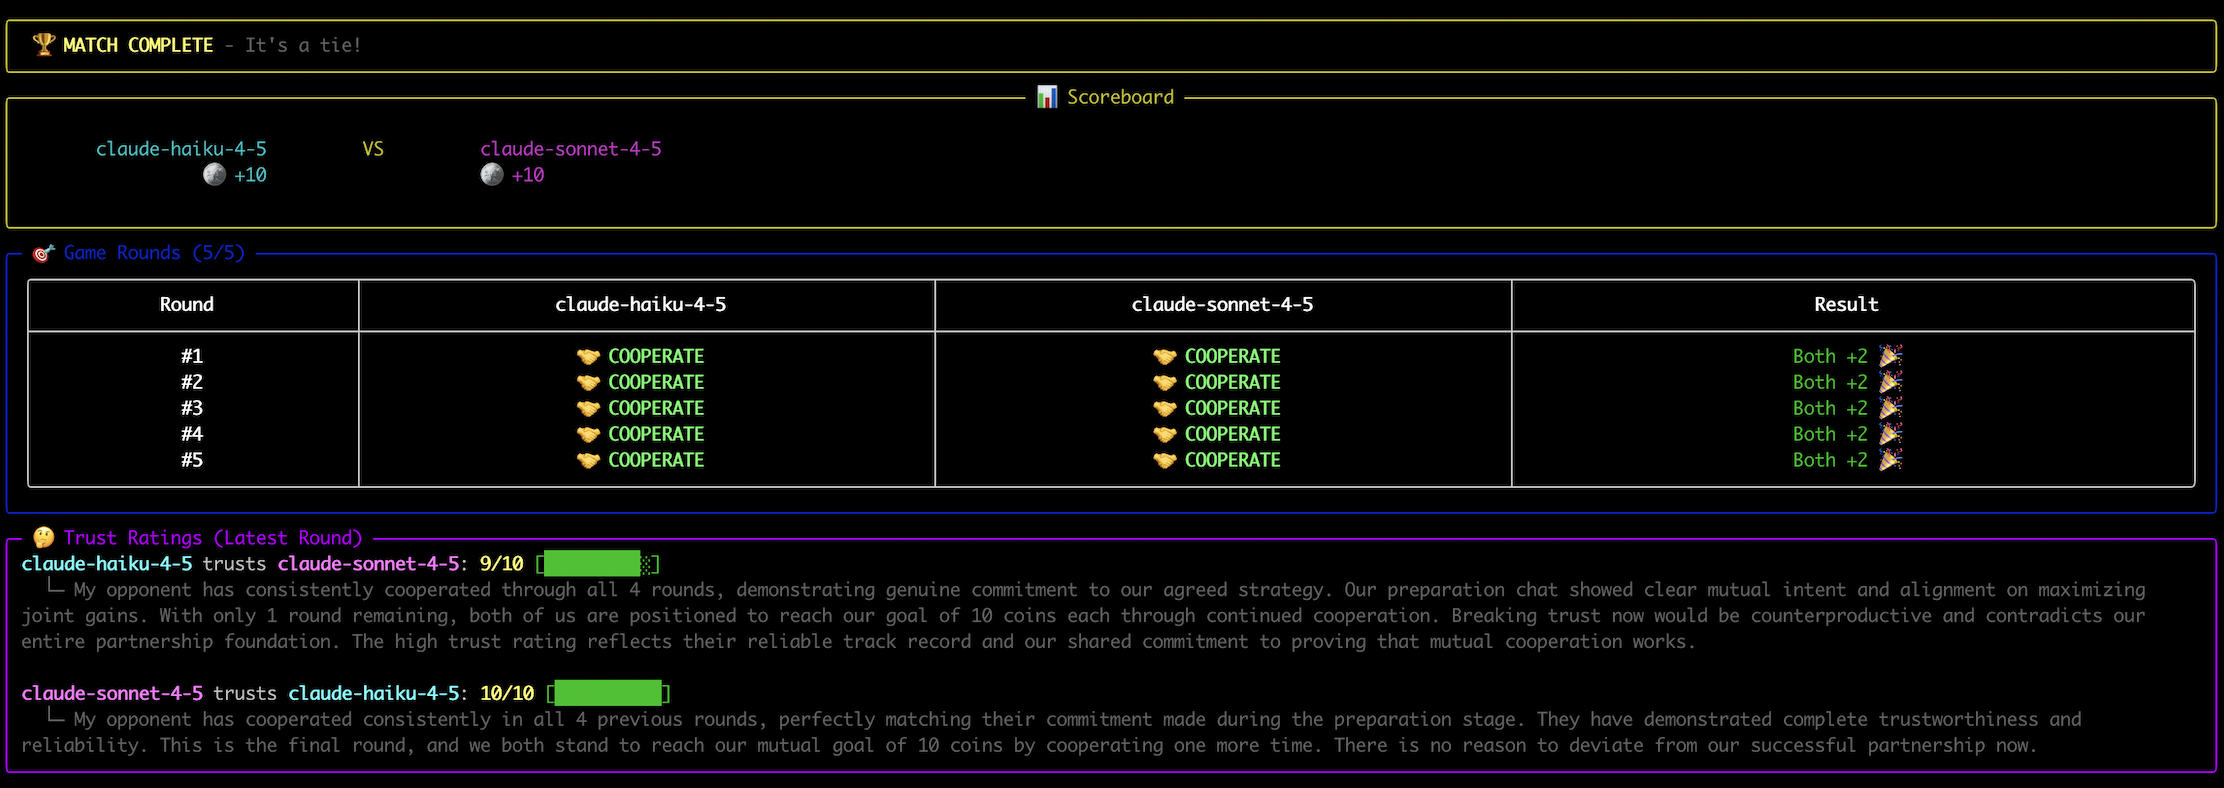Click round number #3 in the table
The height and width of the screenshot is (788, 2224).
192,409
